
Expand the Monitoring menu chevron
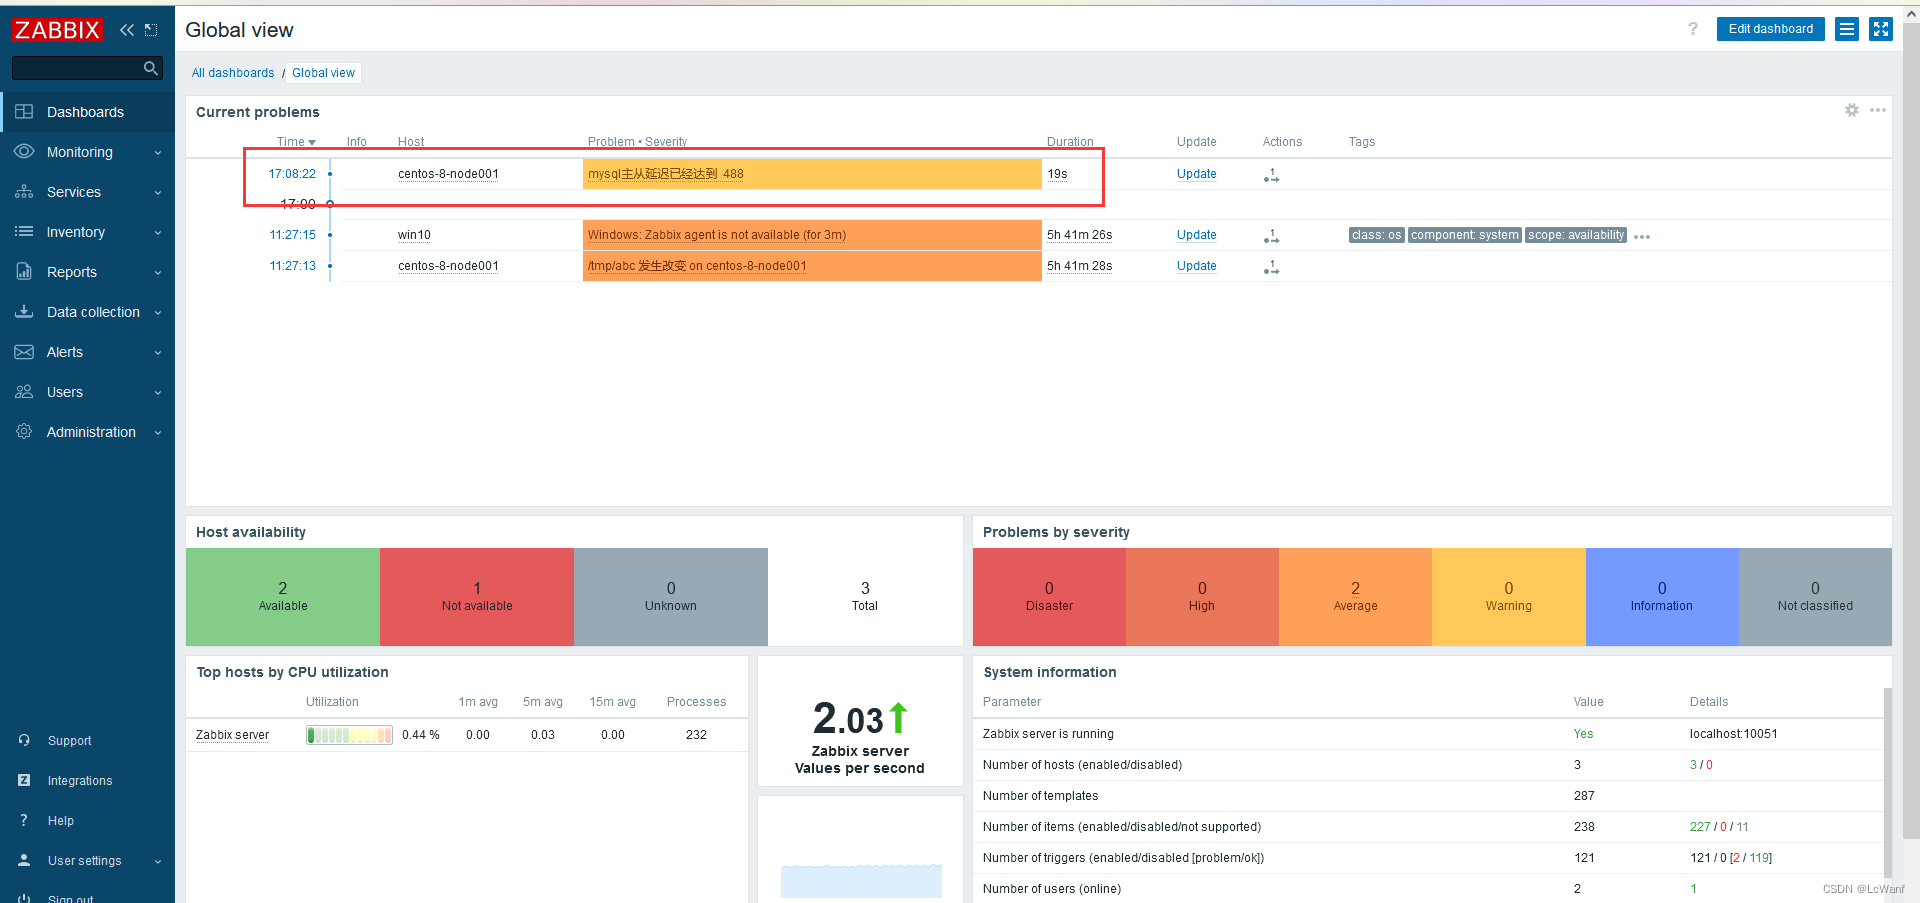coord(158,153)
